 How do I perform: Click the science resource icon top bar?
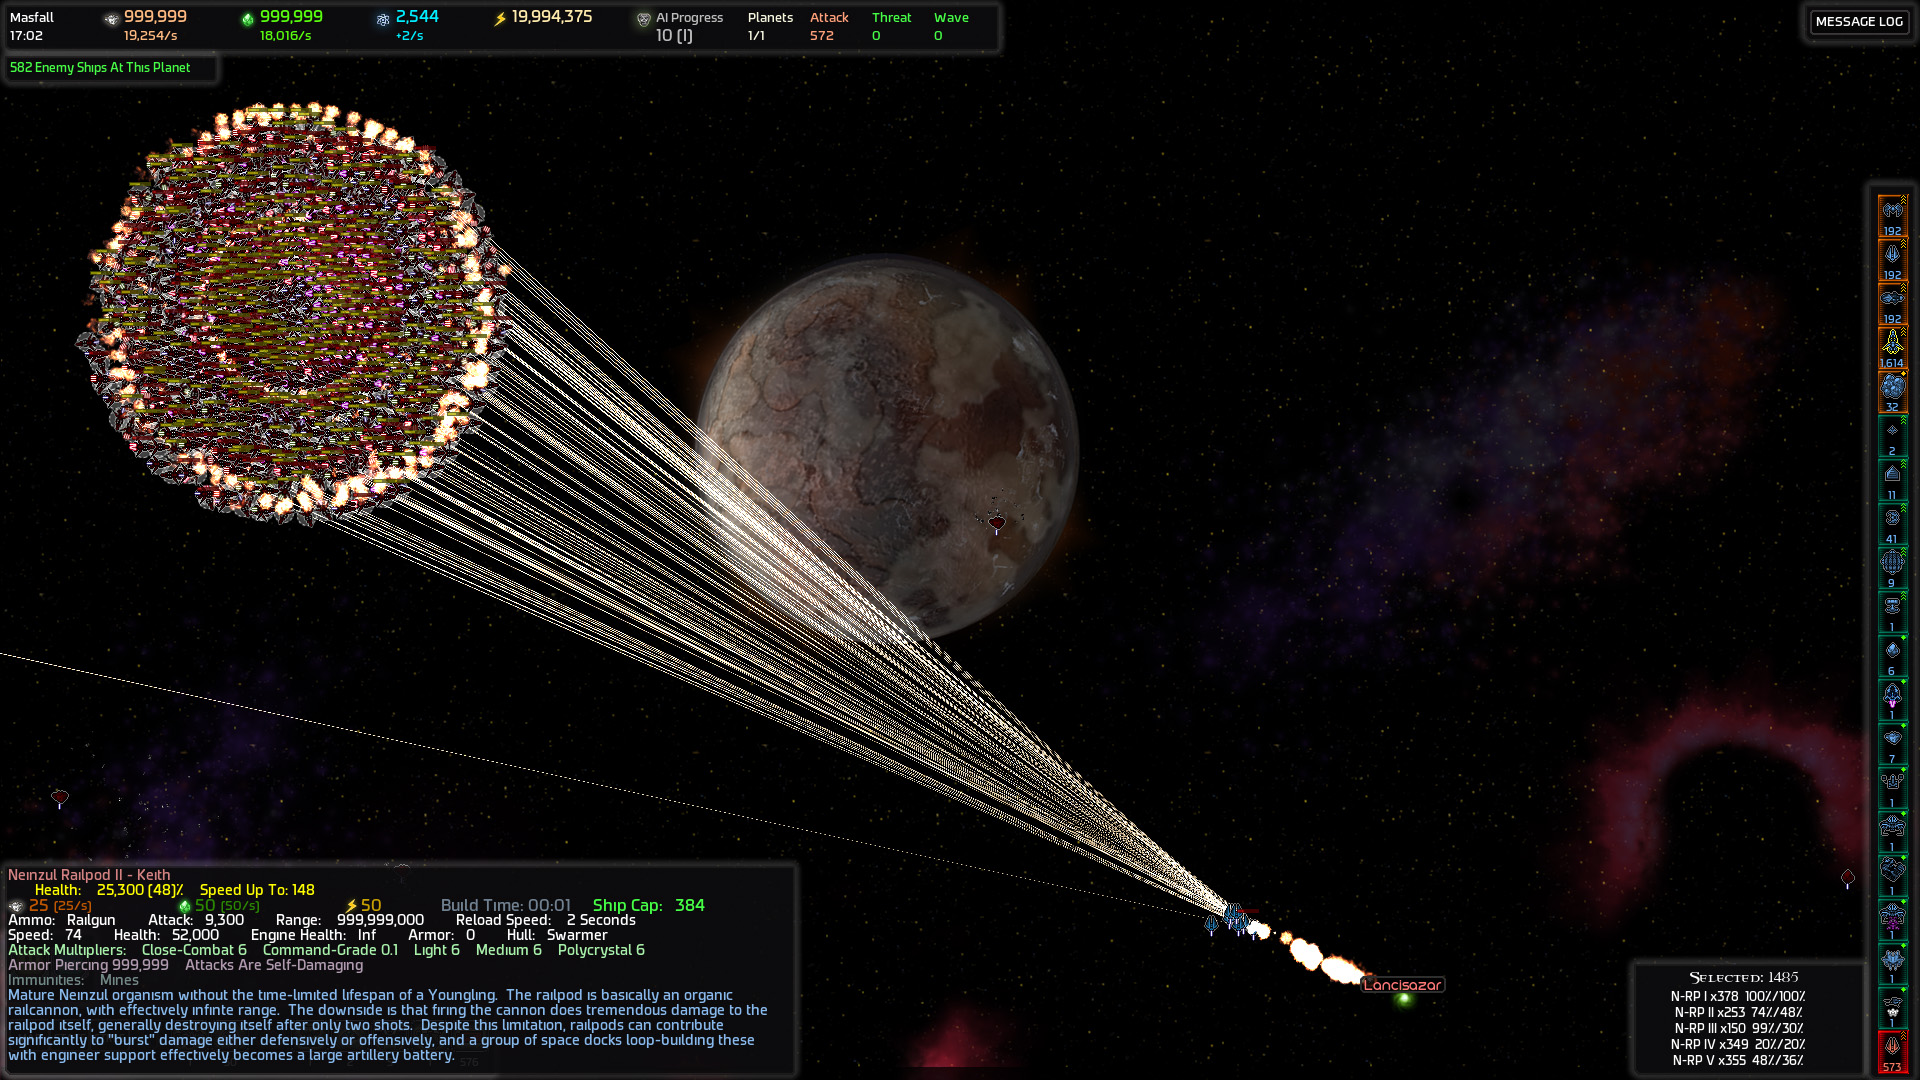pyautogui.click(x=384, y=17)
